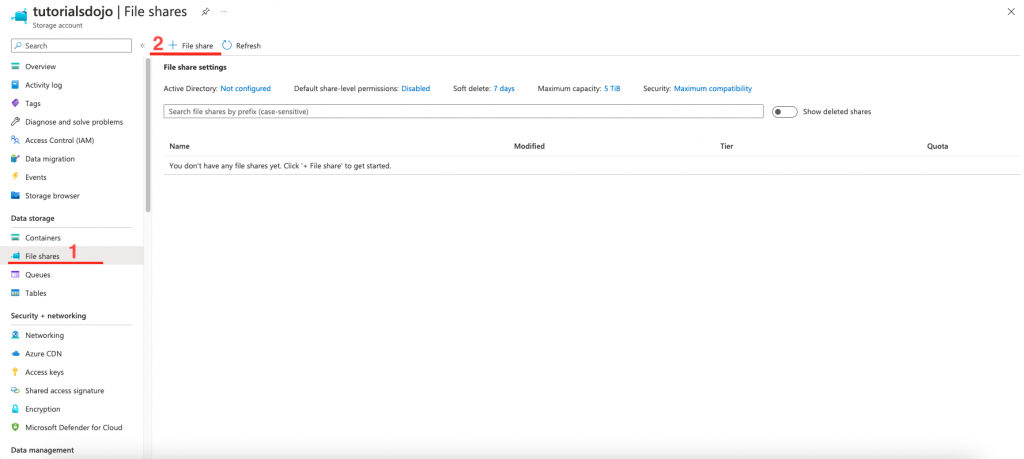
Task: Open the Not configured Active Directory link
Action: coord(245,88)
